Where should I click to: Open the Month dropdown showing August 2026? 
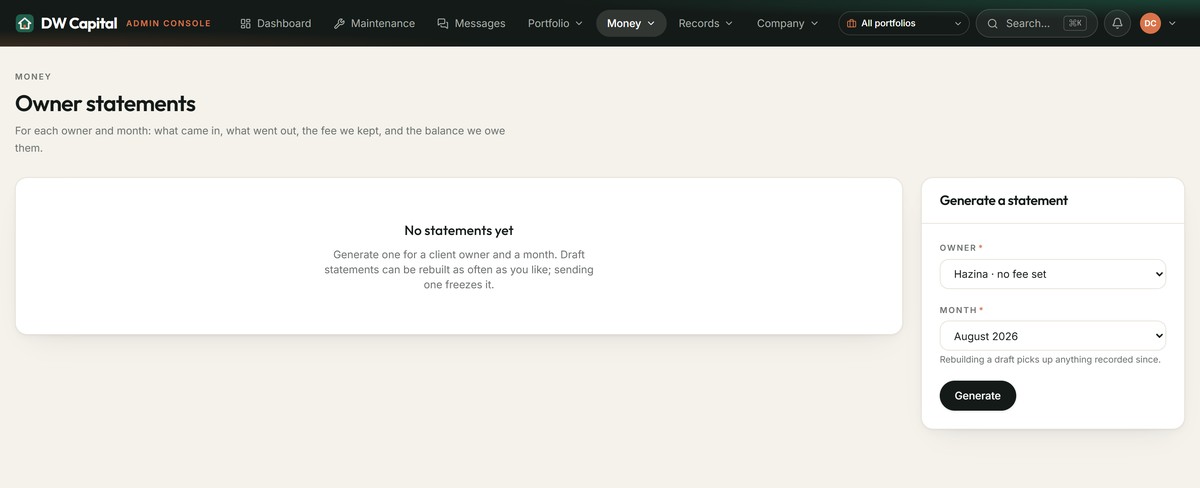click(1053, 335)
